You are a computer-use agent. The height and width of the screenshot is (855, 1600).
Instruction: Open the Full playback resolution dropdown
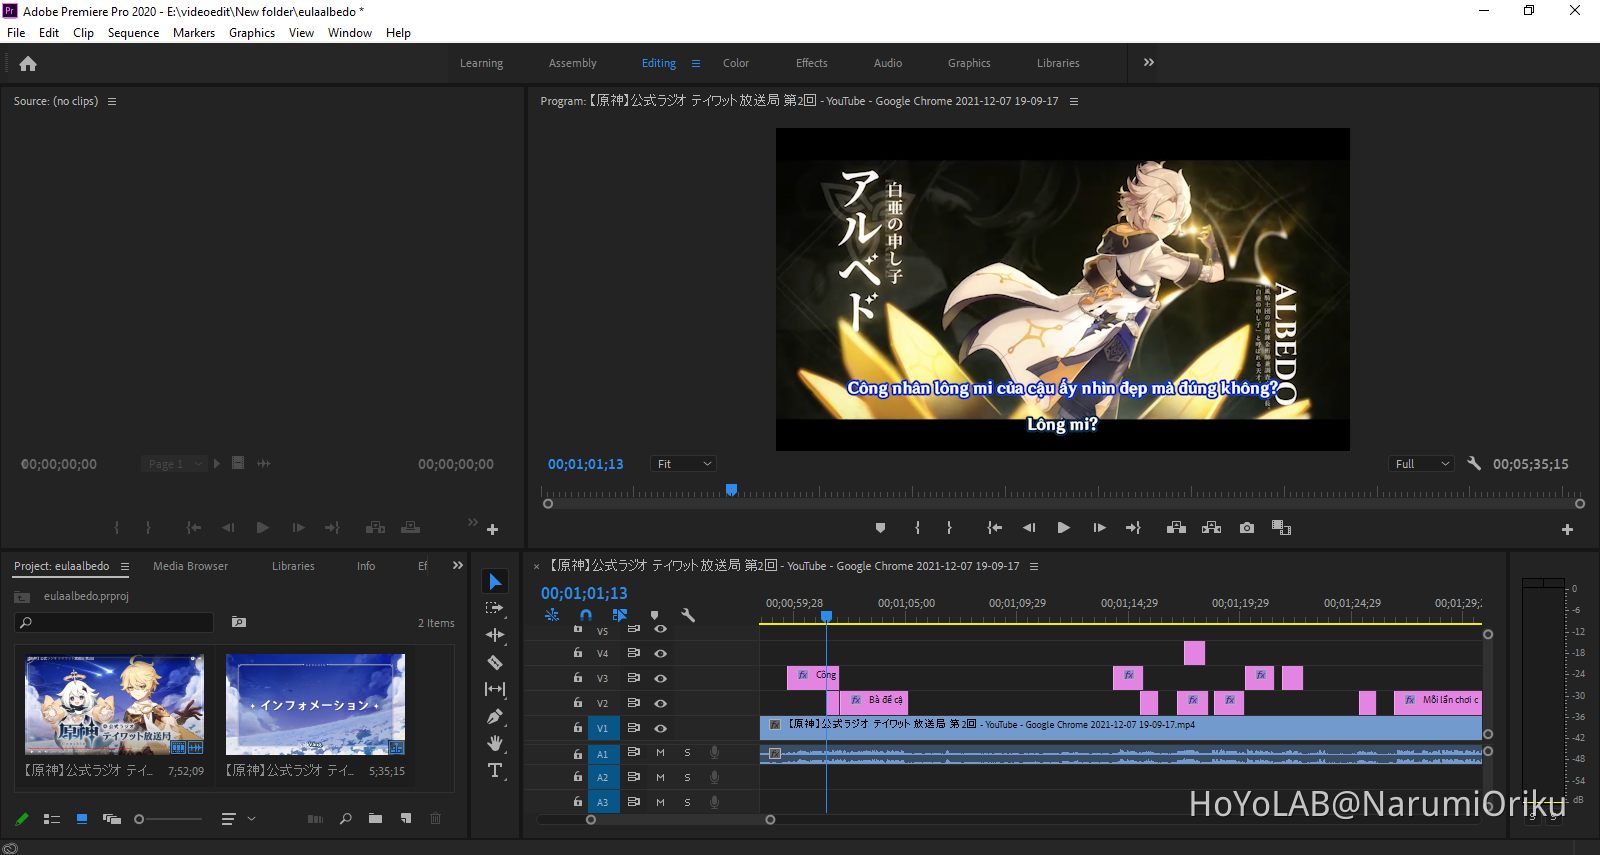pyautogui.click(x=1421, y=464)
